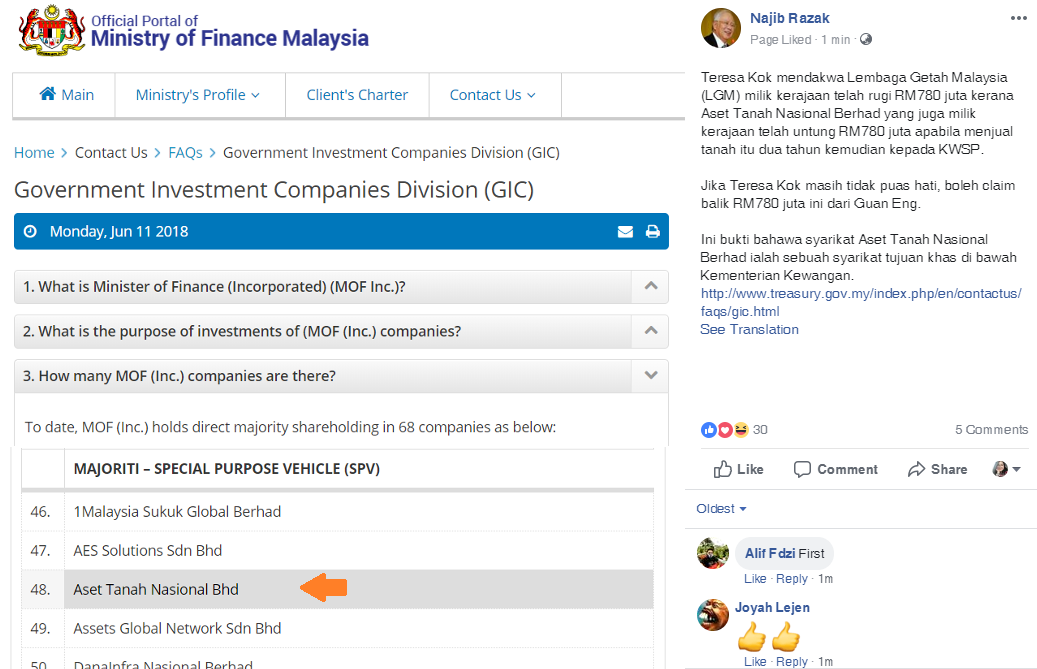Viewport: 1037px width, 669px height.
Task: Open the Contact Us navigation menu
Action: 492,95
